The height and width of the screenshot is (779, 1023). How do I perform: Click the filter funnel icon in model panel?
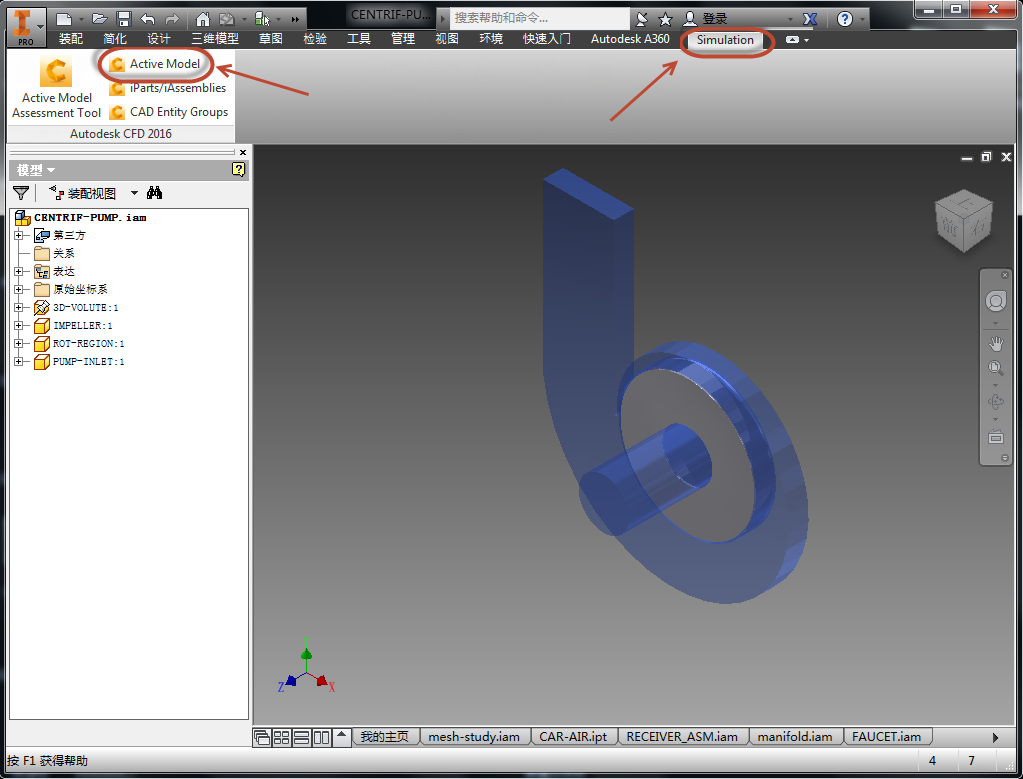click(x=20, y=192)
